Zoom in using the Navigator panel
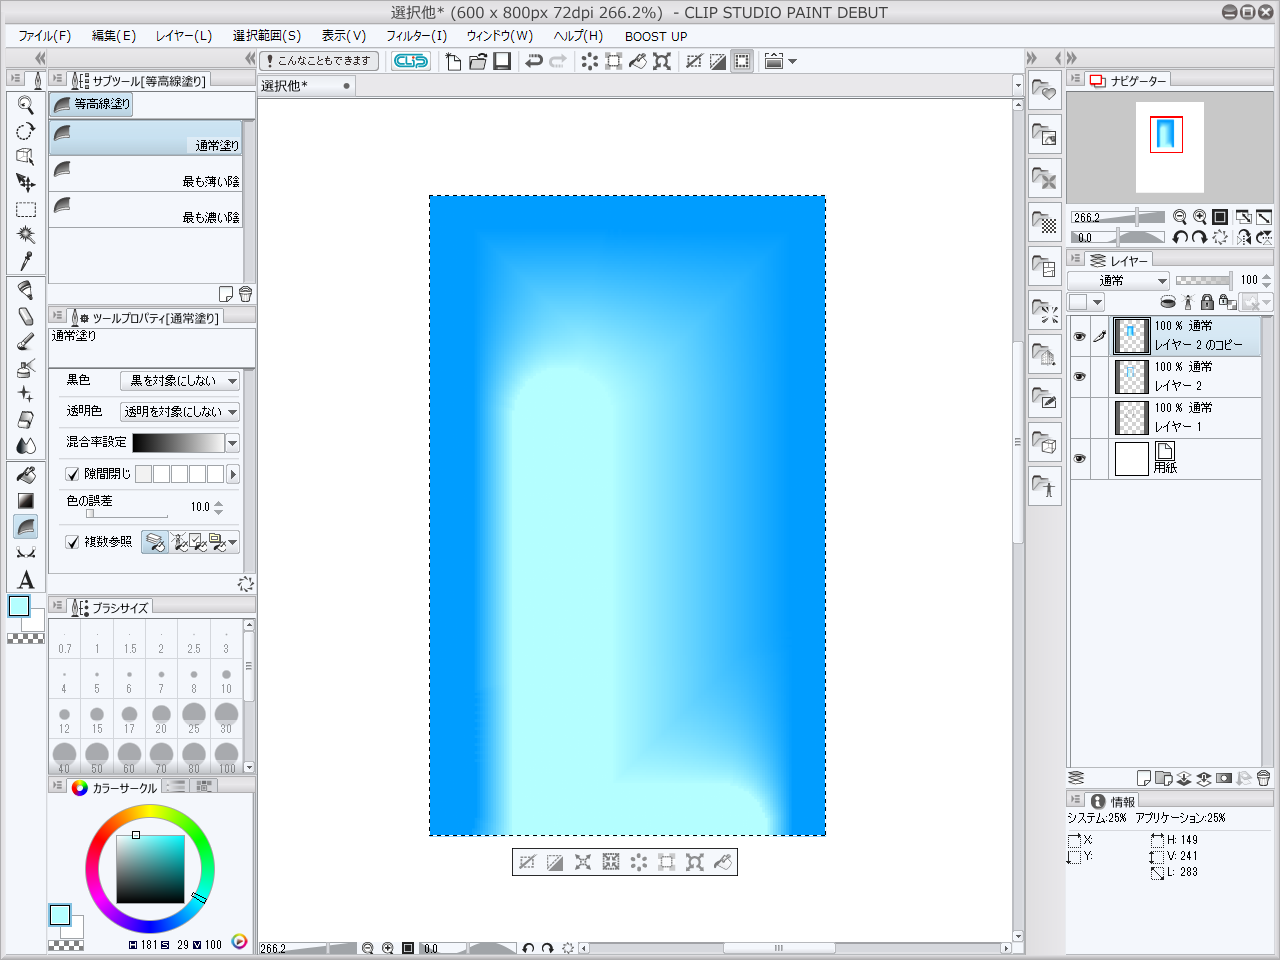Screen dimensions: 1280x960 click(1199, 217)
